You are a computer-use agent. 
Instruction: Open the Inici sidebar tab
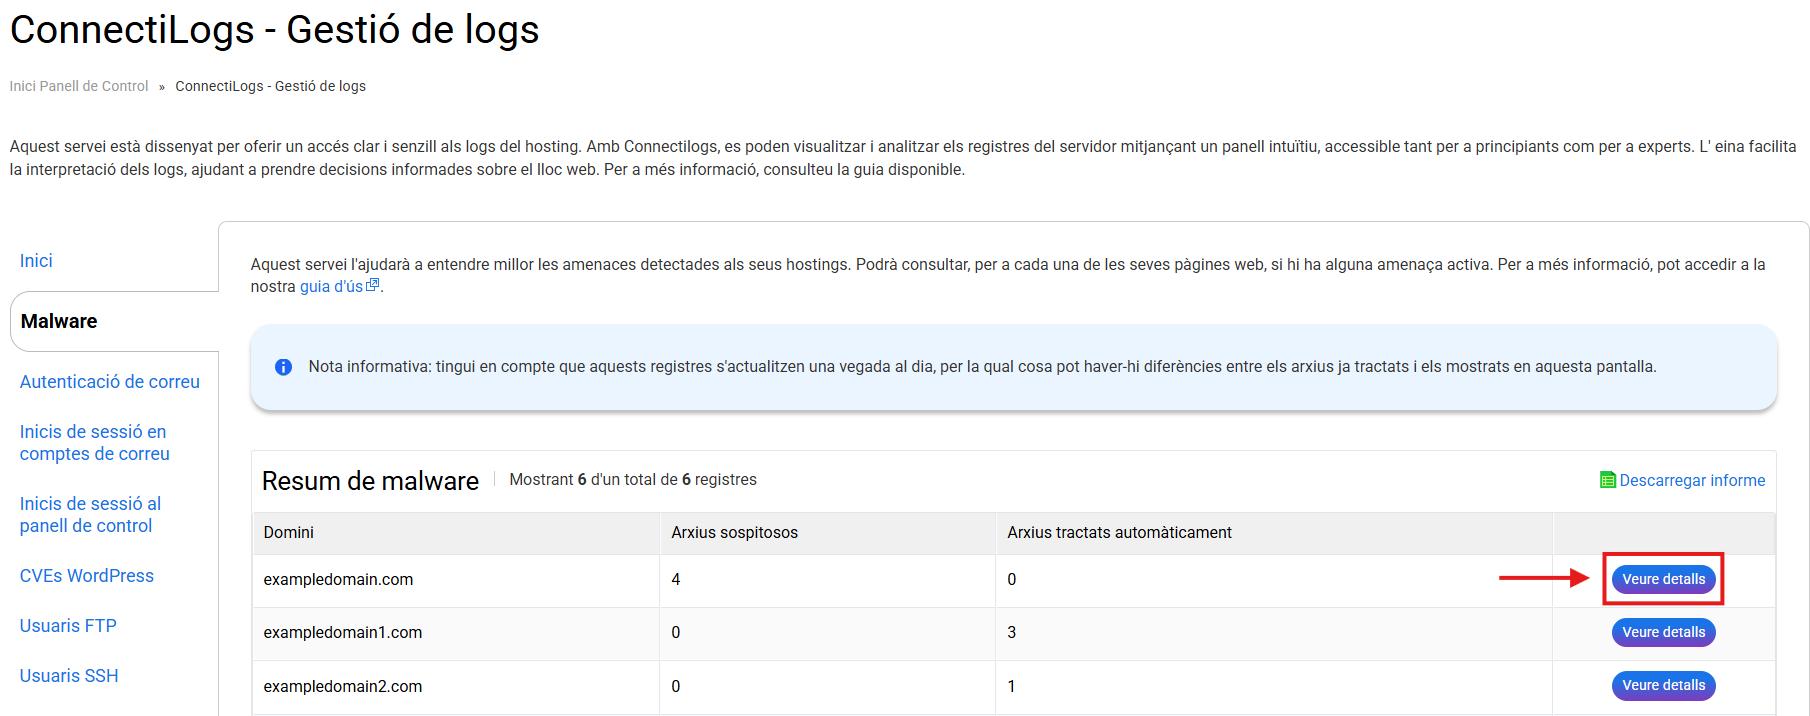[36, 261]
